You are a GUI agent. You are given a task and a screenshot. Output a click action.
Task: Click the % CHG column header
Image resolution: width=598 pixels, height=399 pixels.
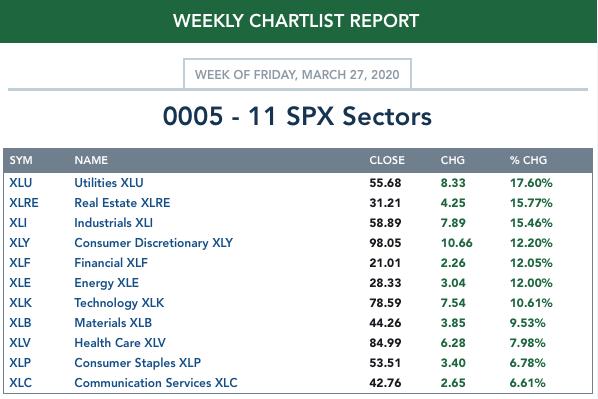528,160
